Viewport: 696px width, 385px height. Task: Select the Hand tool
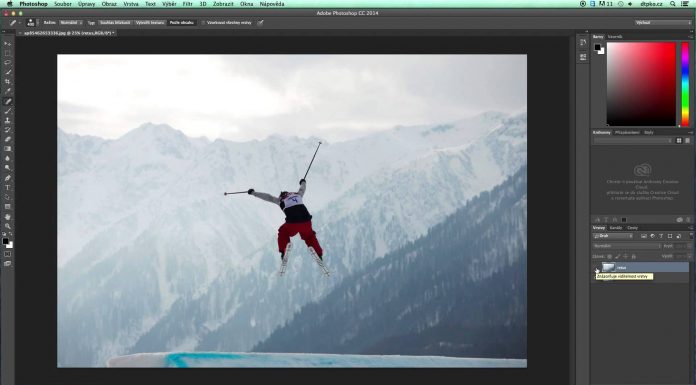pyautogui.click(x=8, y=216)
